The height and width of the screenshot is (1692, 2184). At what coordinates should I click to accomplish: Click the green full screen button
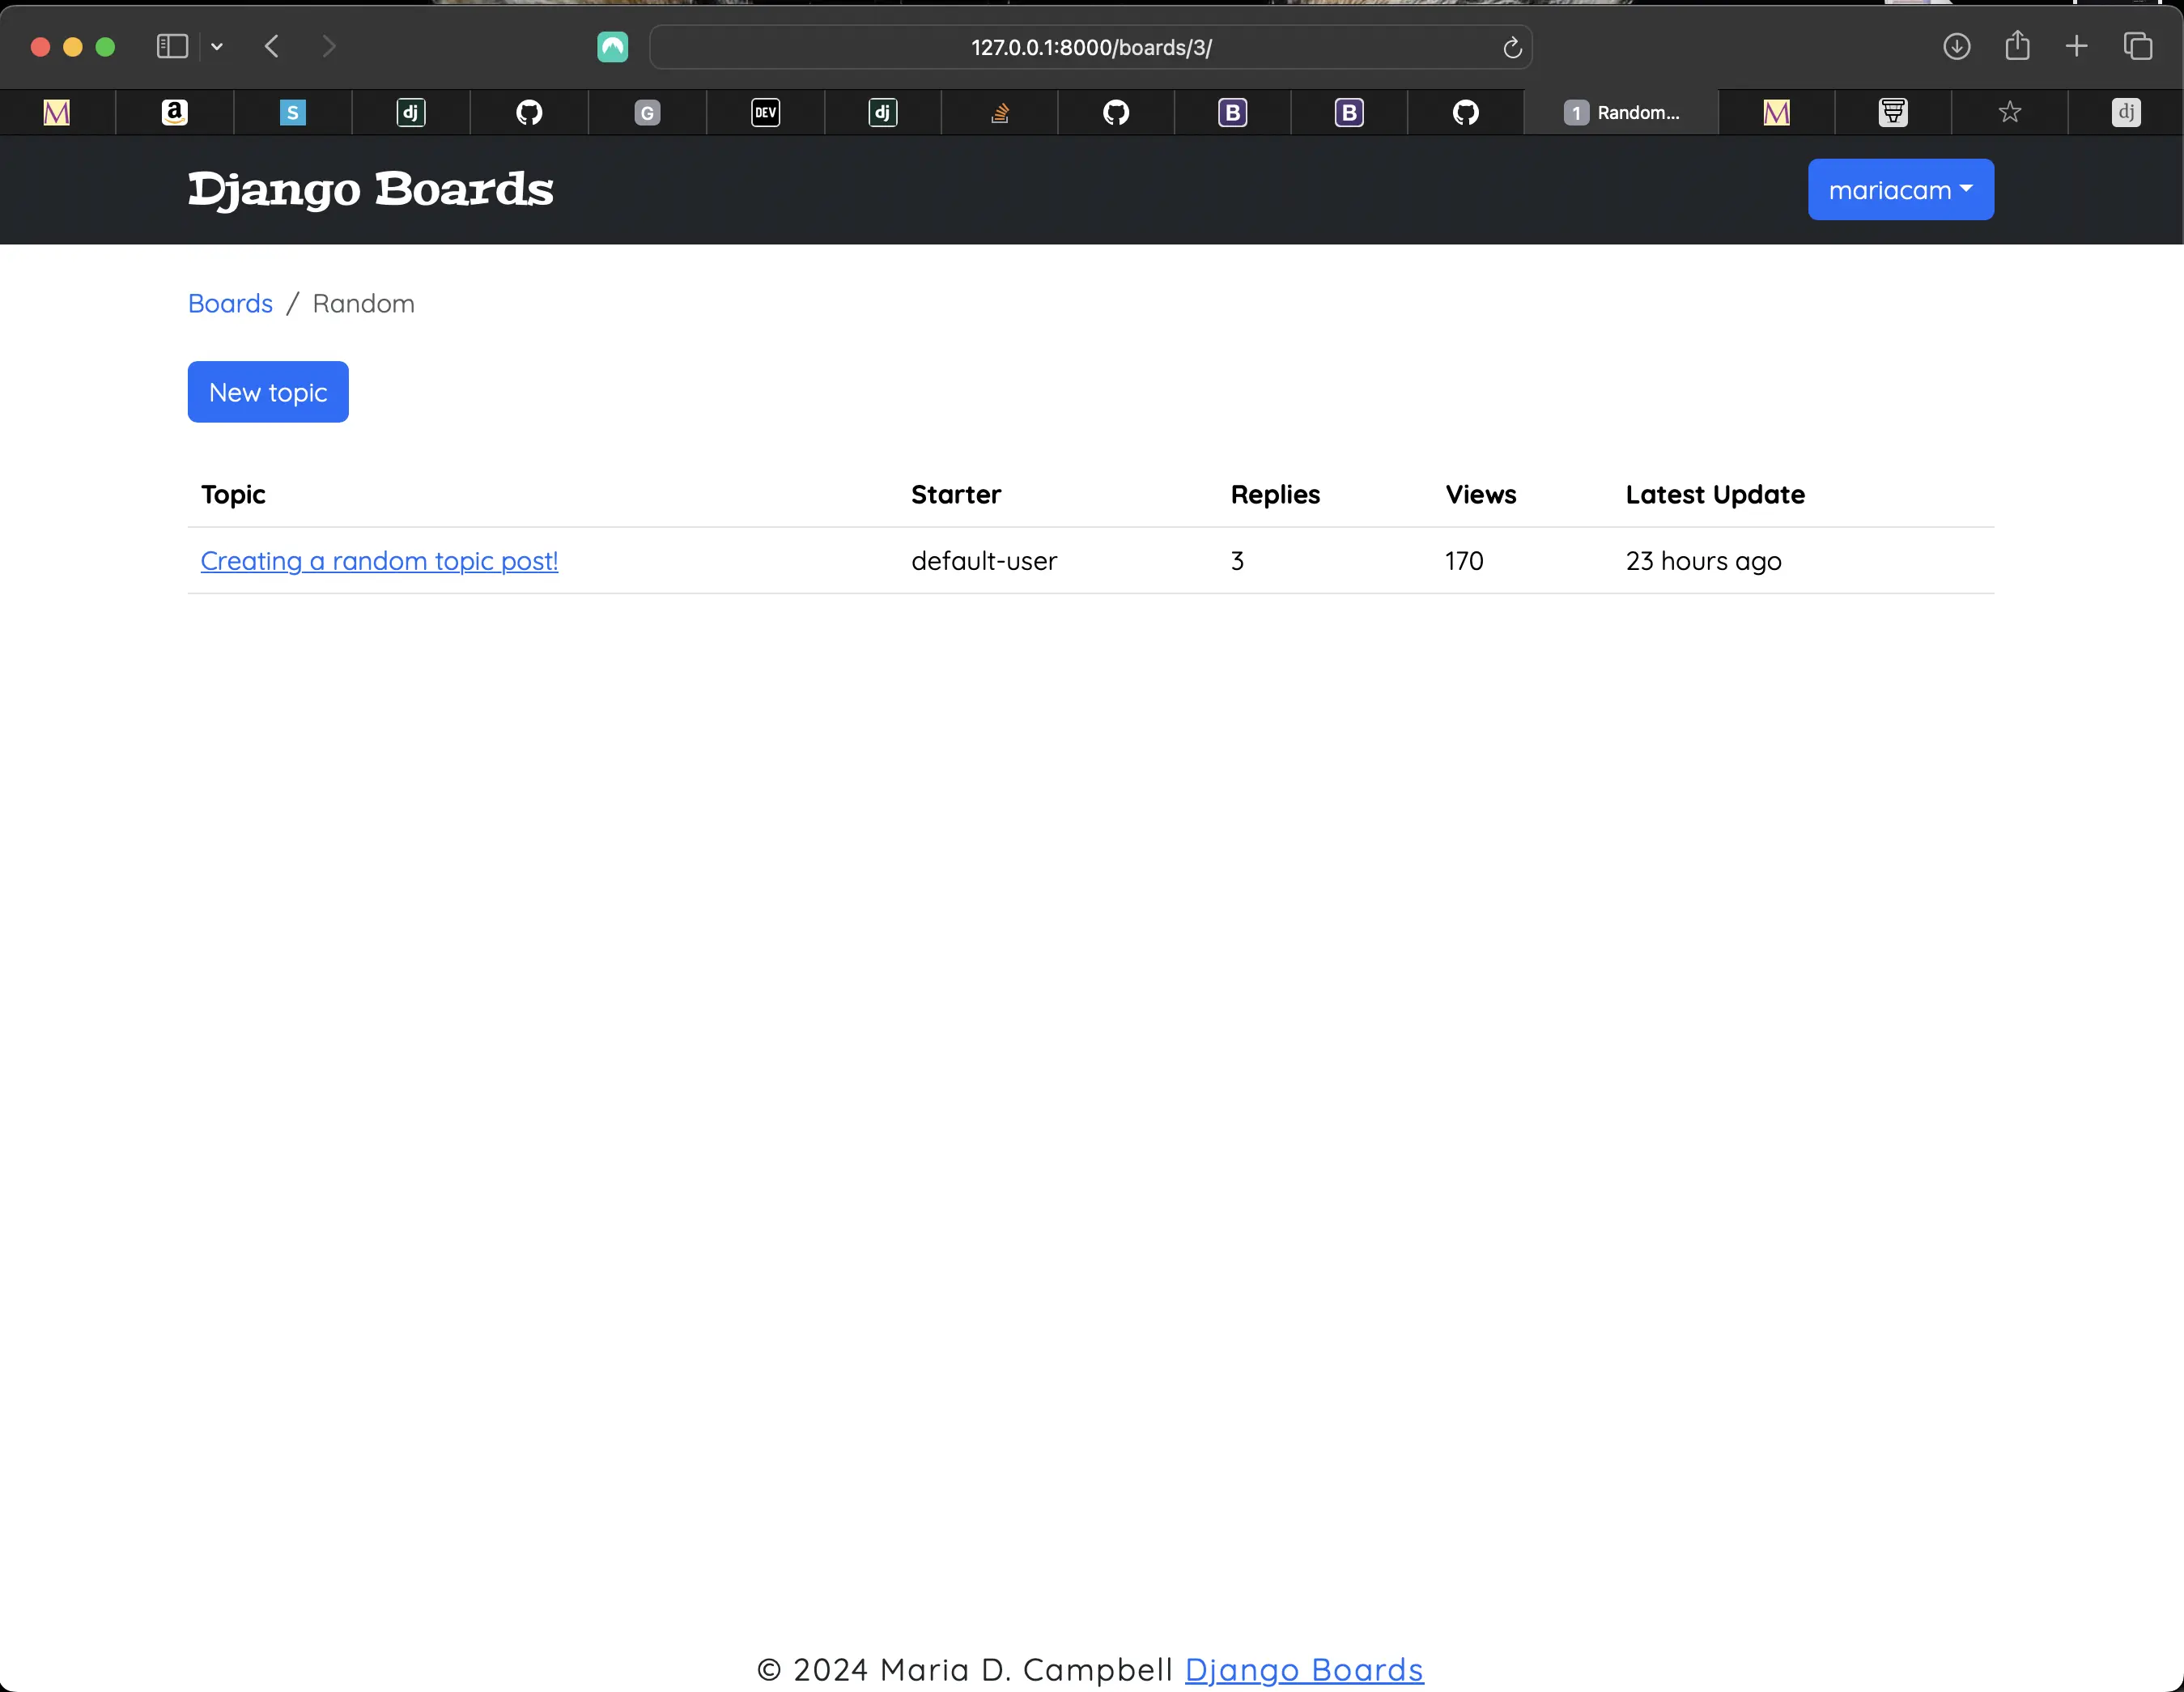coord(105,47)
